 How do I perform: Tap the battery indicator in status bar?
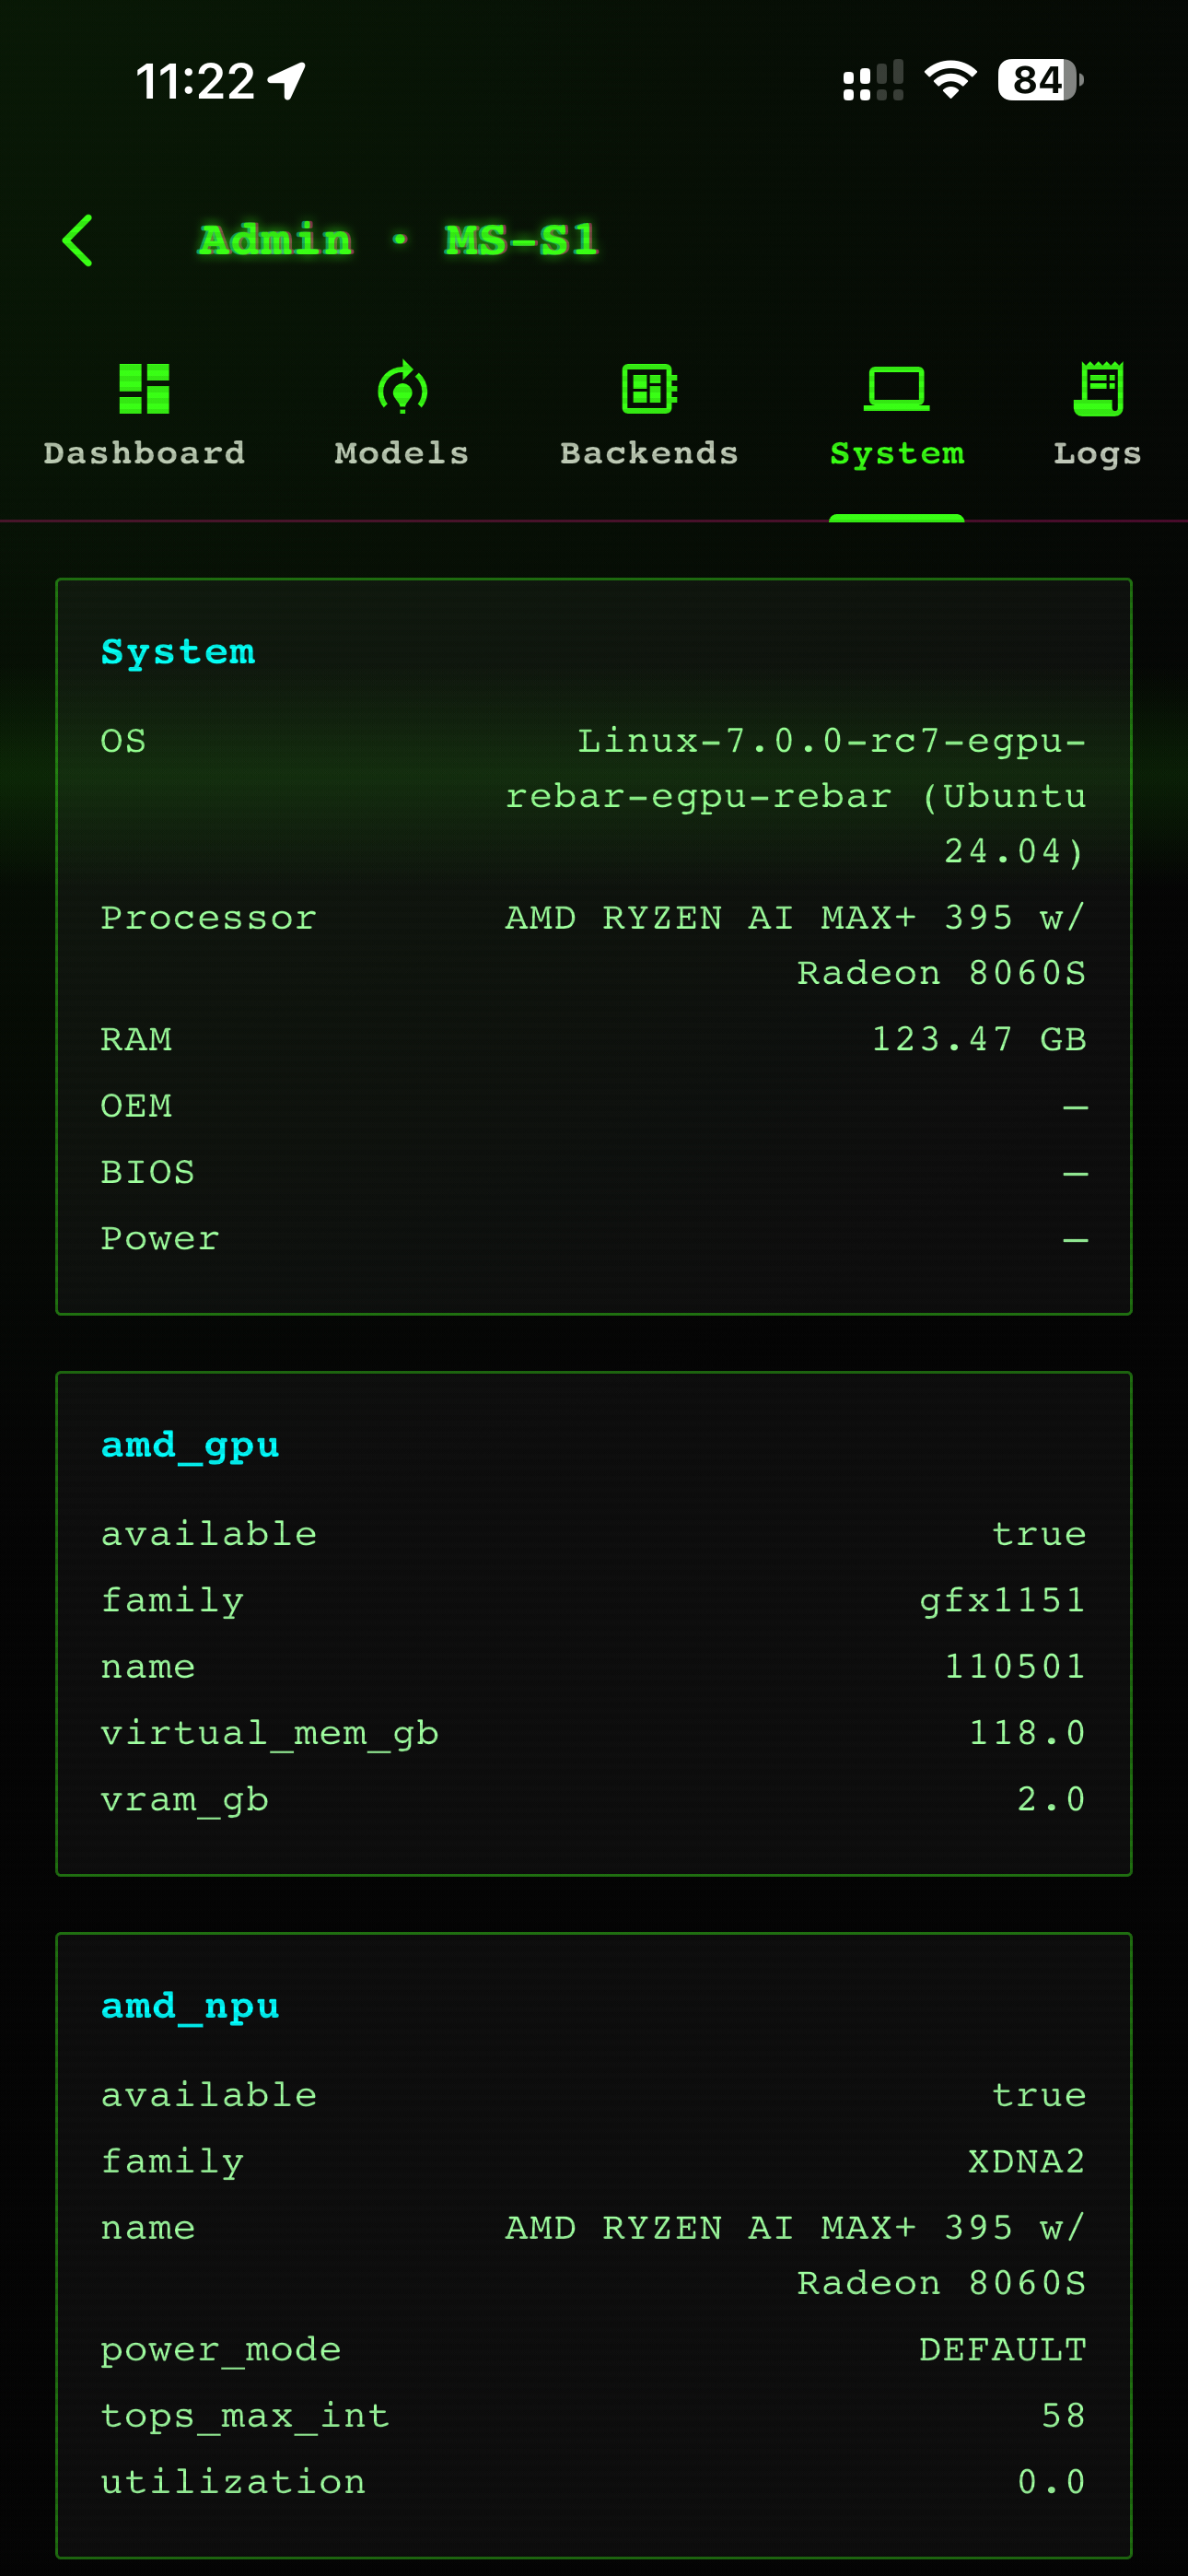coord(1040,80)
